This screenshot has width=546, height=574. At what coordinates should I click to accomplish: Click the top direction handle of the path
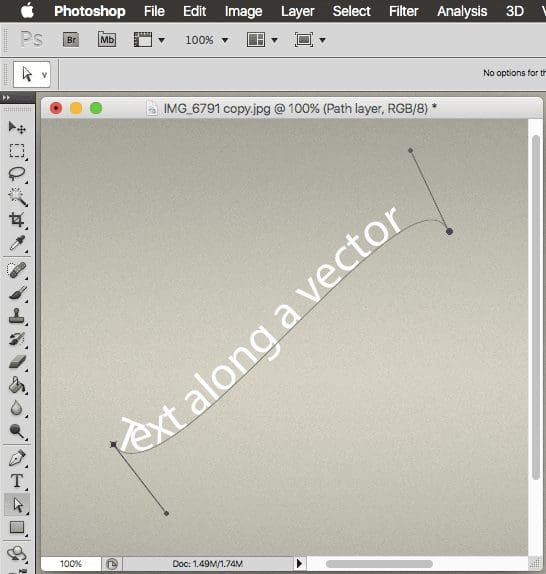pyautogui.click(x=410, y=150)
